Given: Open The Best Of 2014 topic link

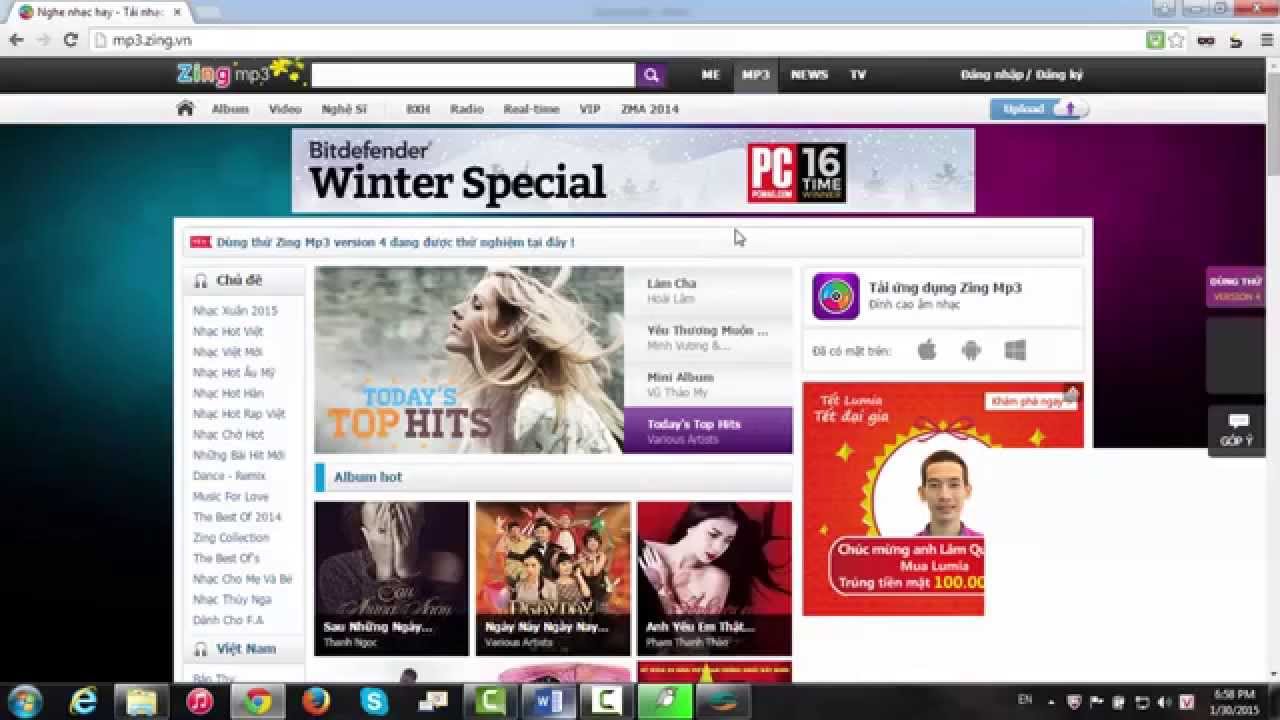Looking at the screenshot, I should 237,517.
